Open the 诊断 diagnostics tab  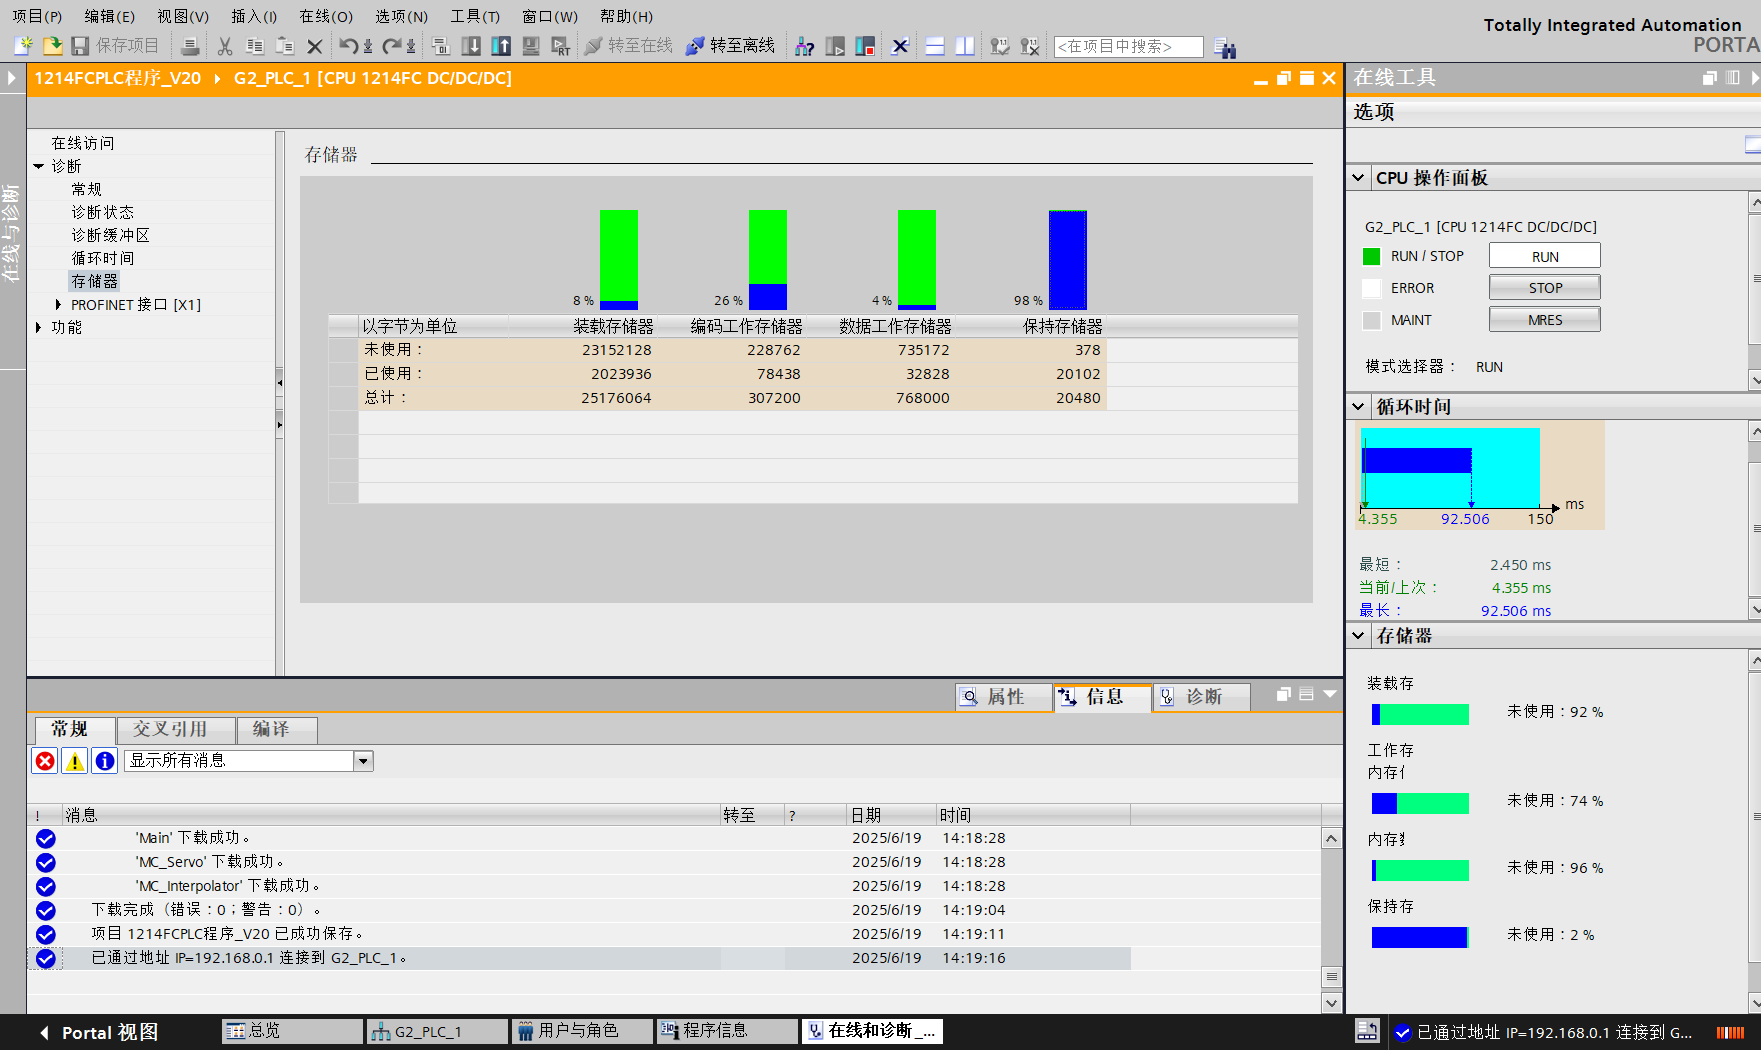[x=1201, y=696]
